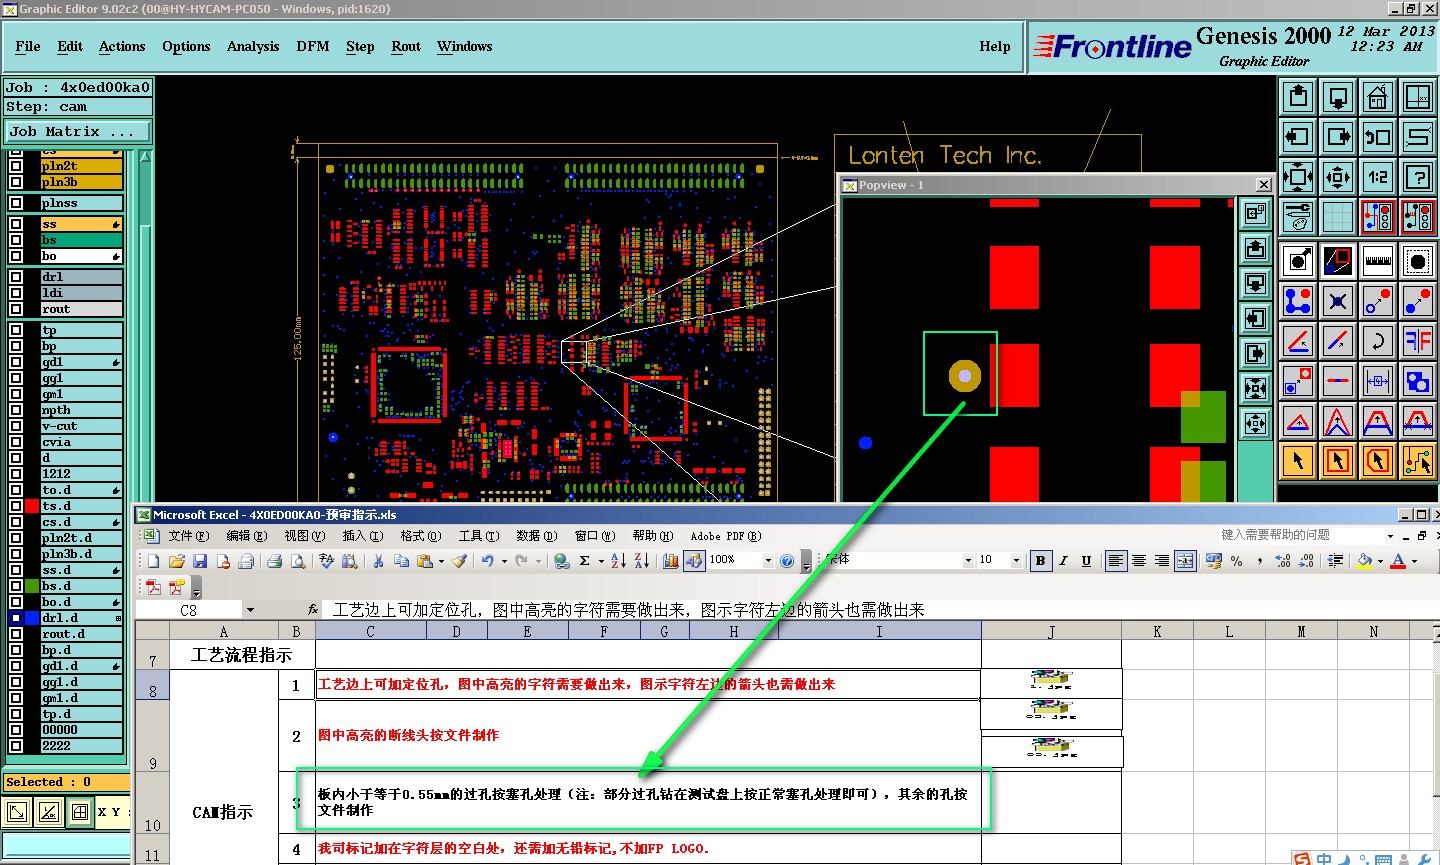Open the XY coordinate grid tool
This screenshot has width=1440, height=865.
click(1418, 97)
